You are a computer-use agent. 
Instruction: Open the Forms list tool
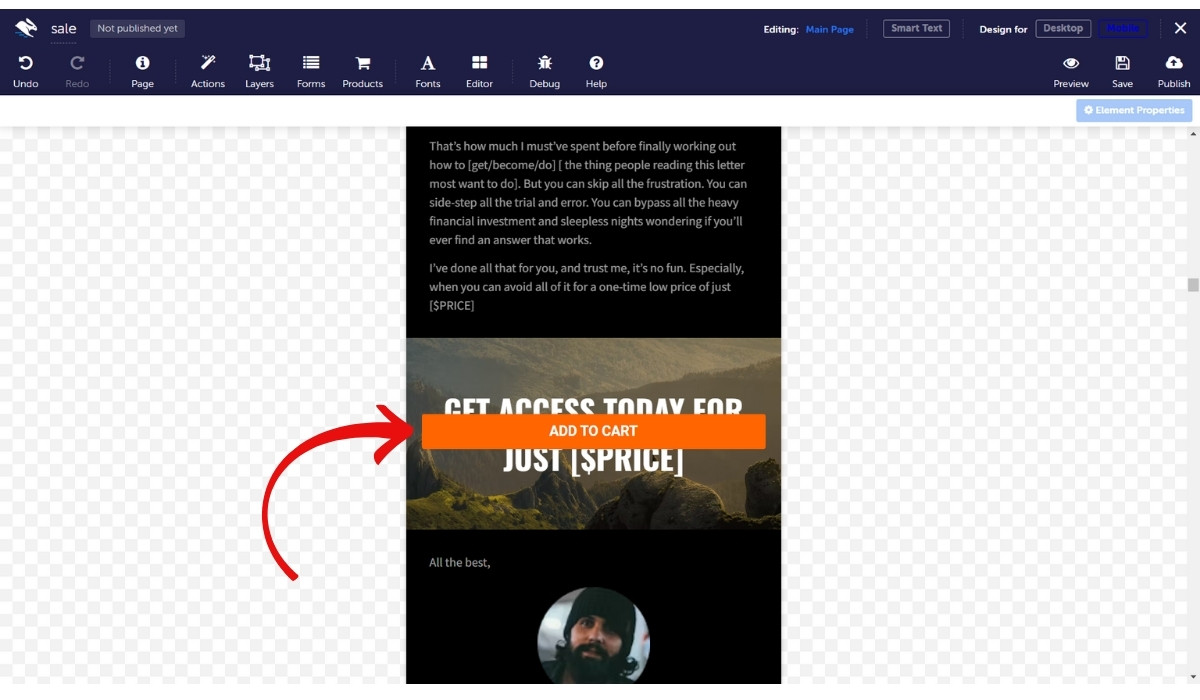tap(311, 63)
